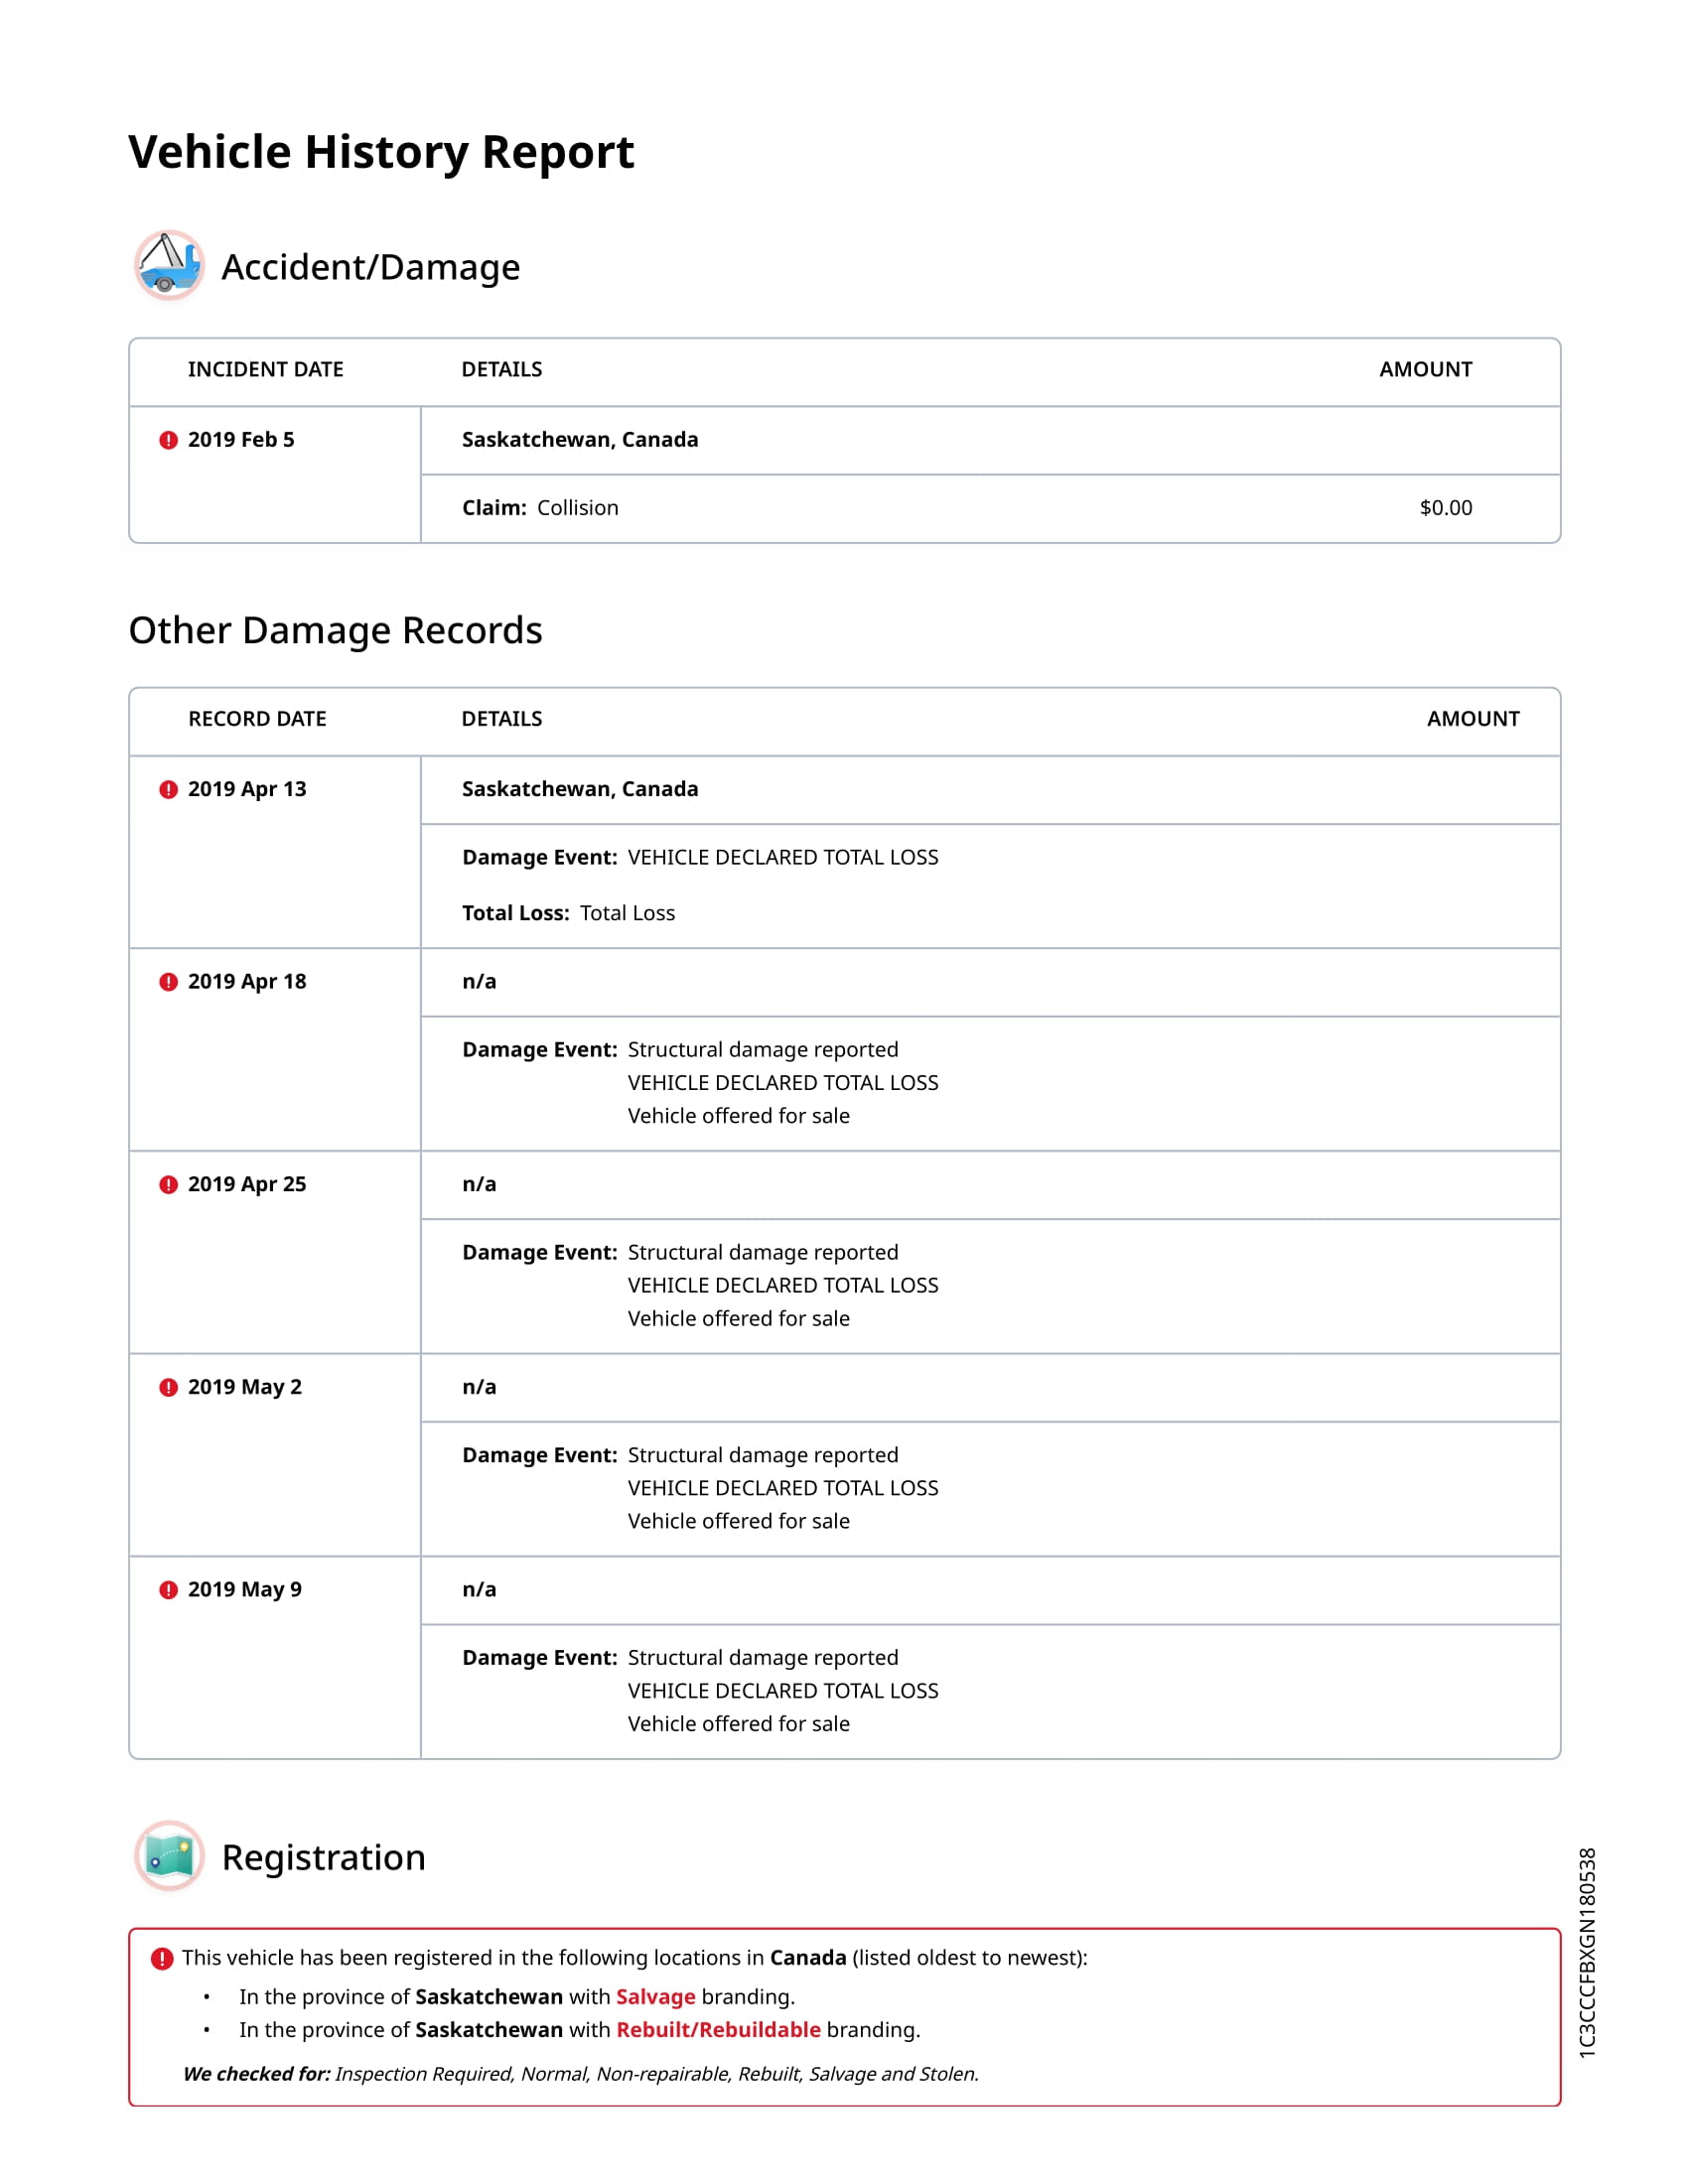This screenshot has height=2184, width=1688.
Task: Click the Claim: Collision detail row
Action: [x=540, y=508]
